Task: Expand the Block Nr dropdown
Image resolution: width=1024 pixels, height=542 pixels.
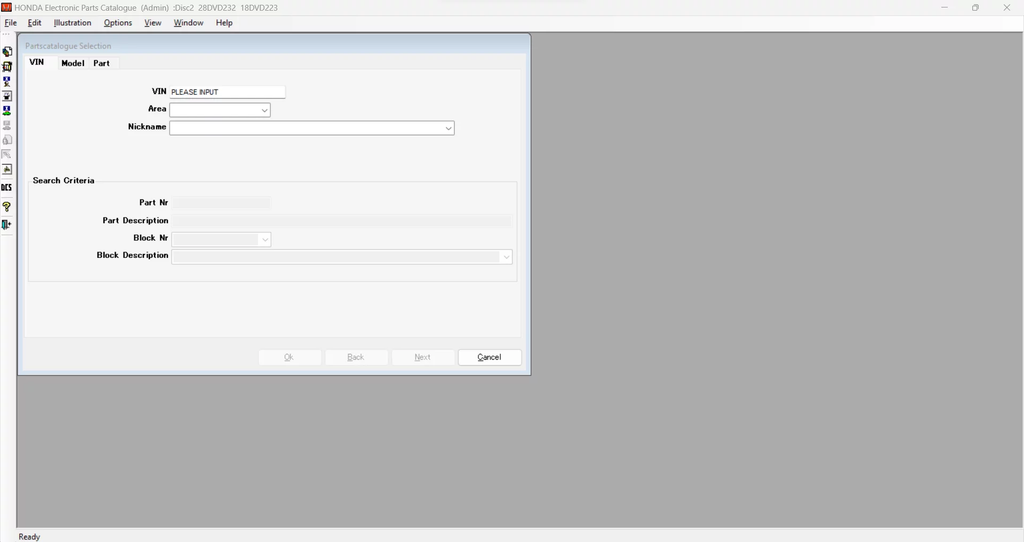Action: coord(264,240)
